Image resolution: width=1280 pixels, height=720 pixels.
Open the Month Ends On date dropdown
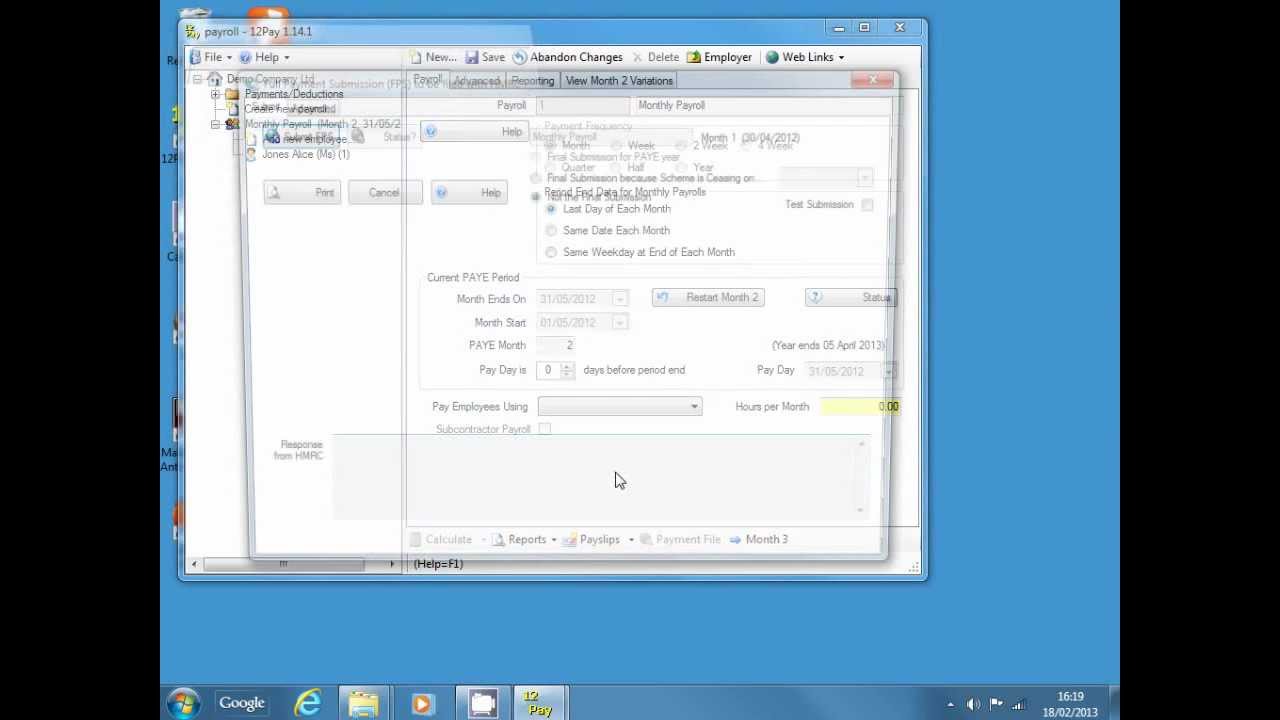pos(620,299)
